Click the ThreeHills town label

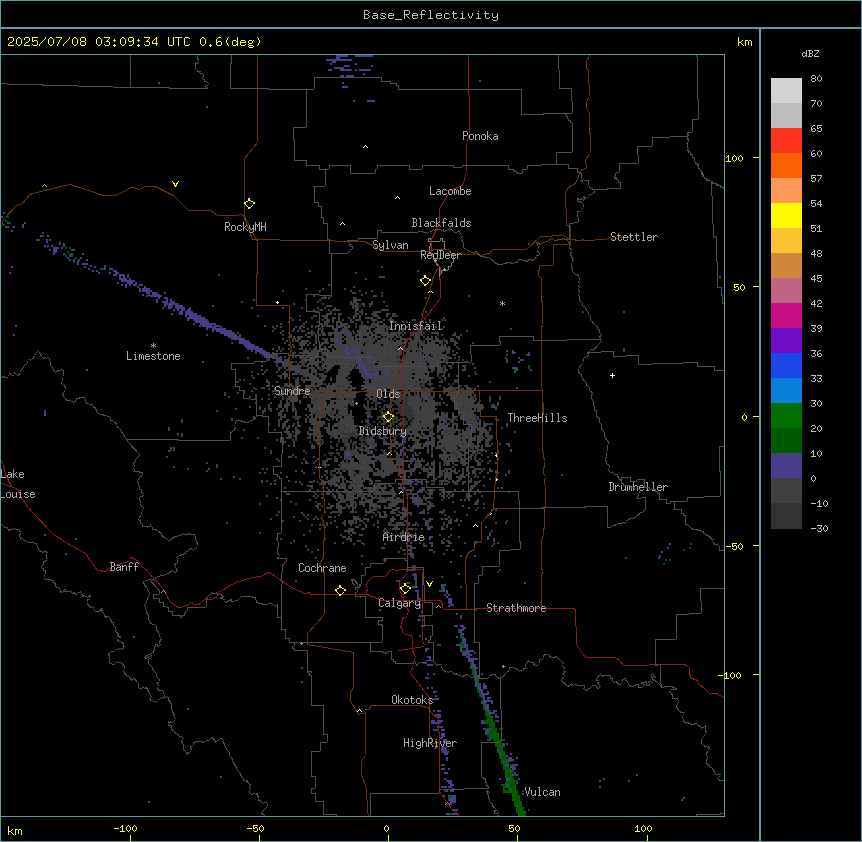tap(537, 418)
